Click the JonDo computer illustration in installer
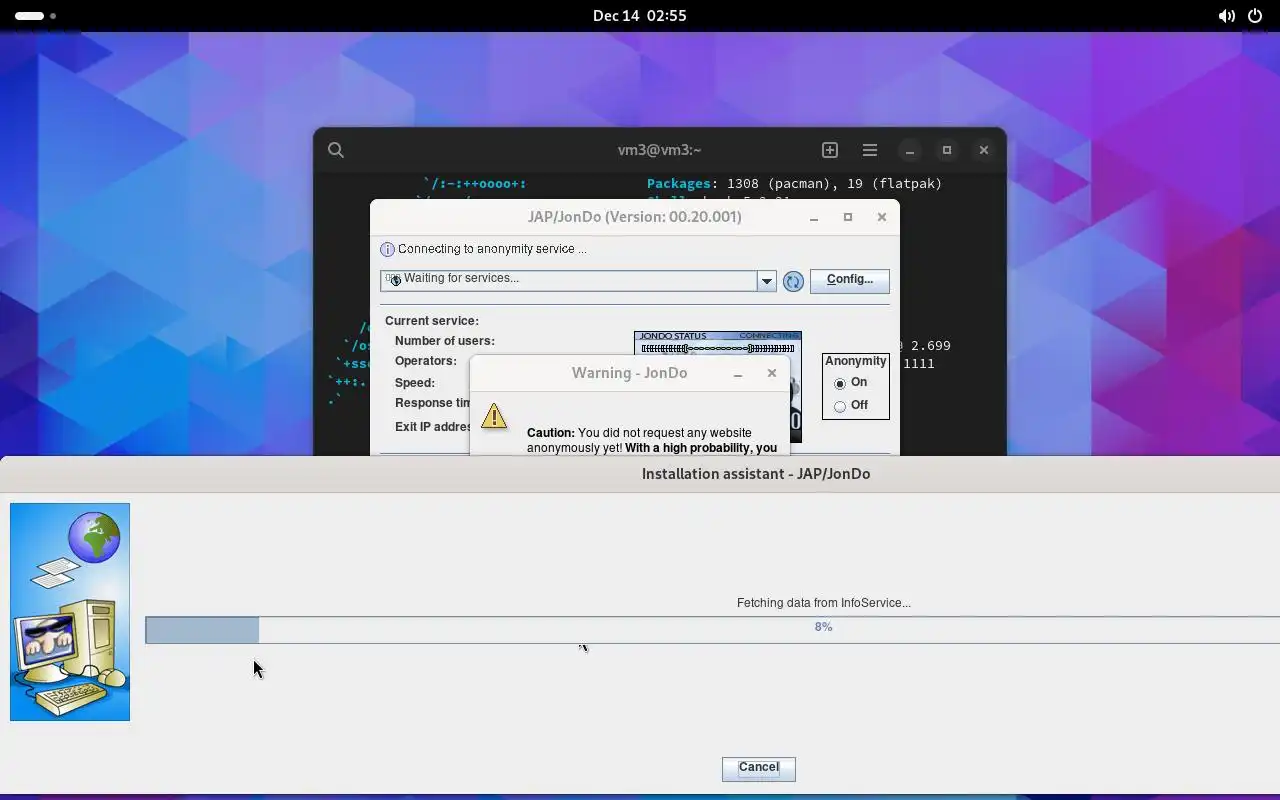The width and height of the screenshot is (1280, 800). [70, 612]
